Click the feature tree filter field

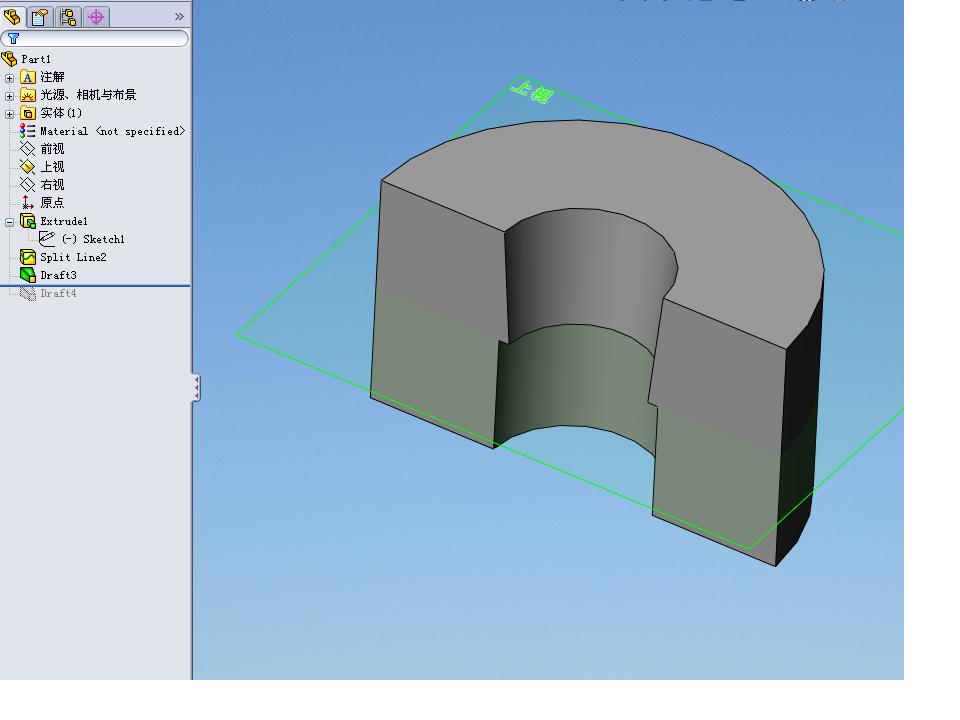[95, 38]
